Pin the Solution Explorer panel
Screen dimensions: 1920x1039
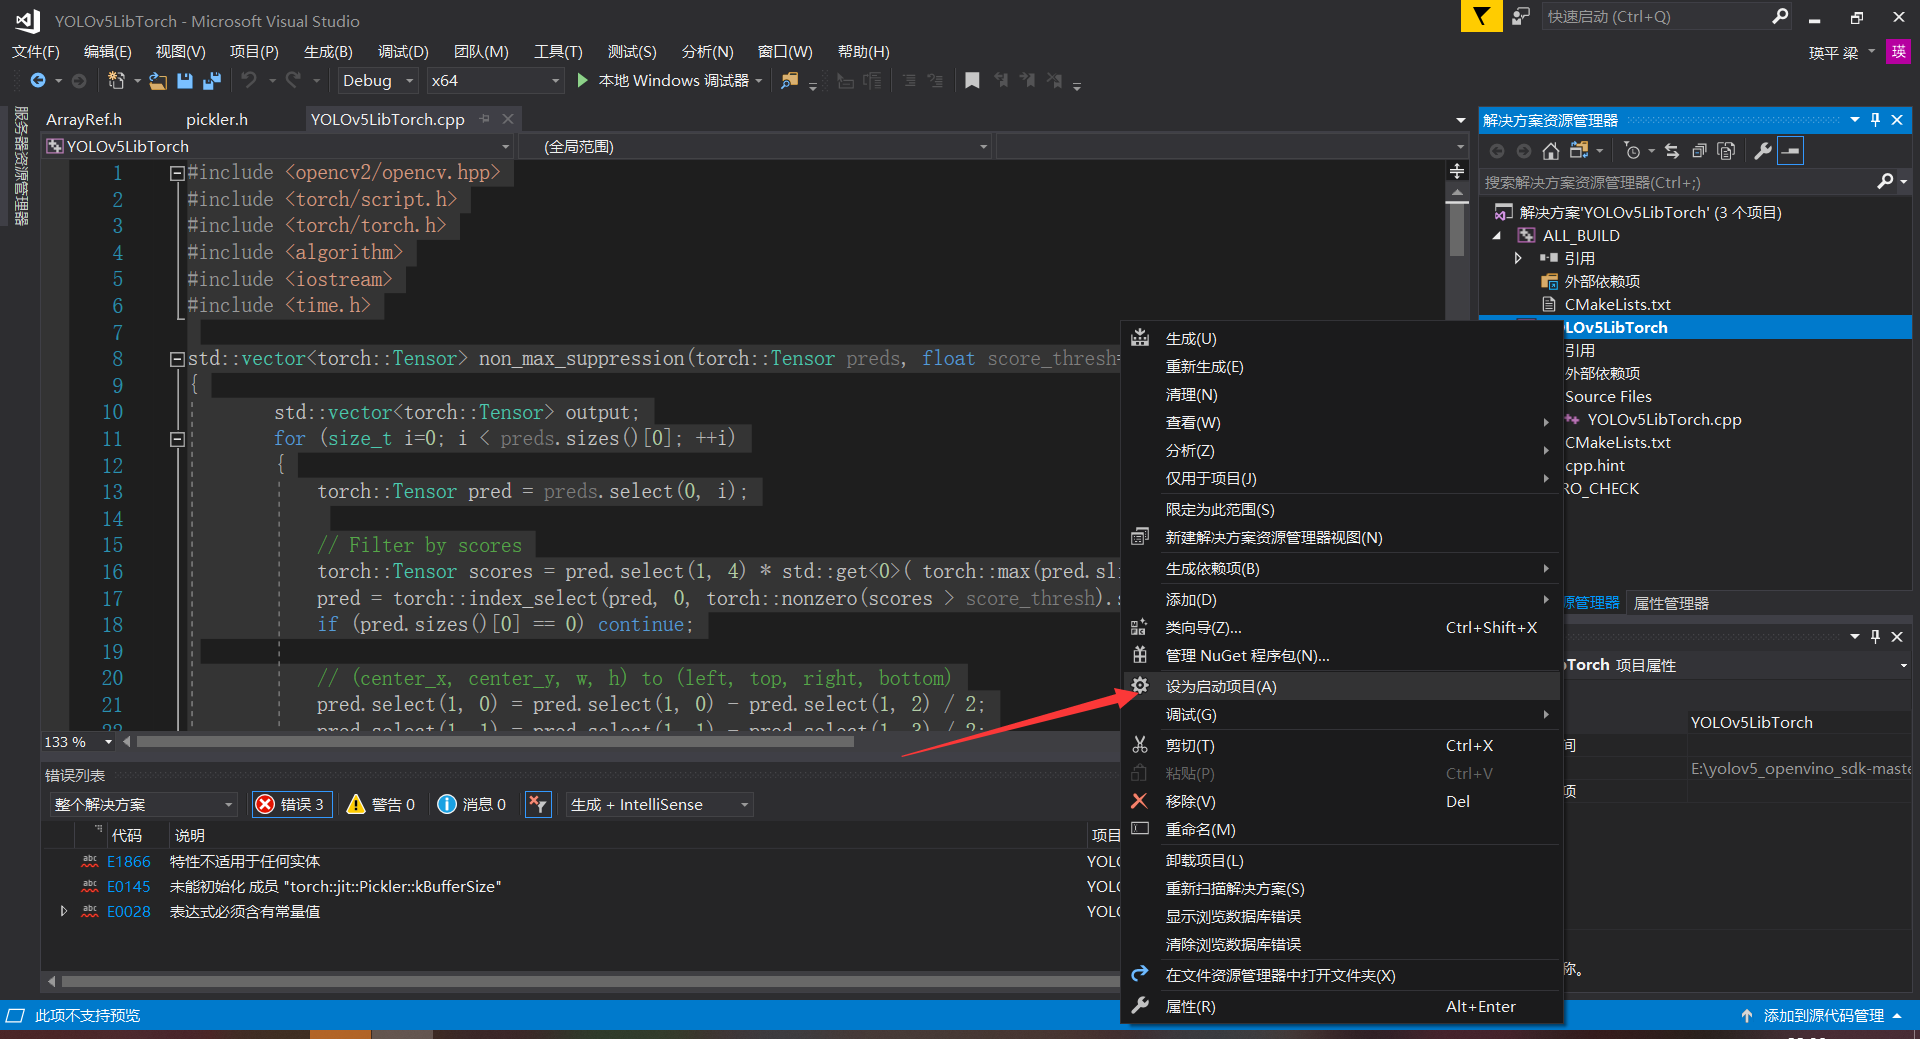[x=1875, y=120]
